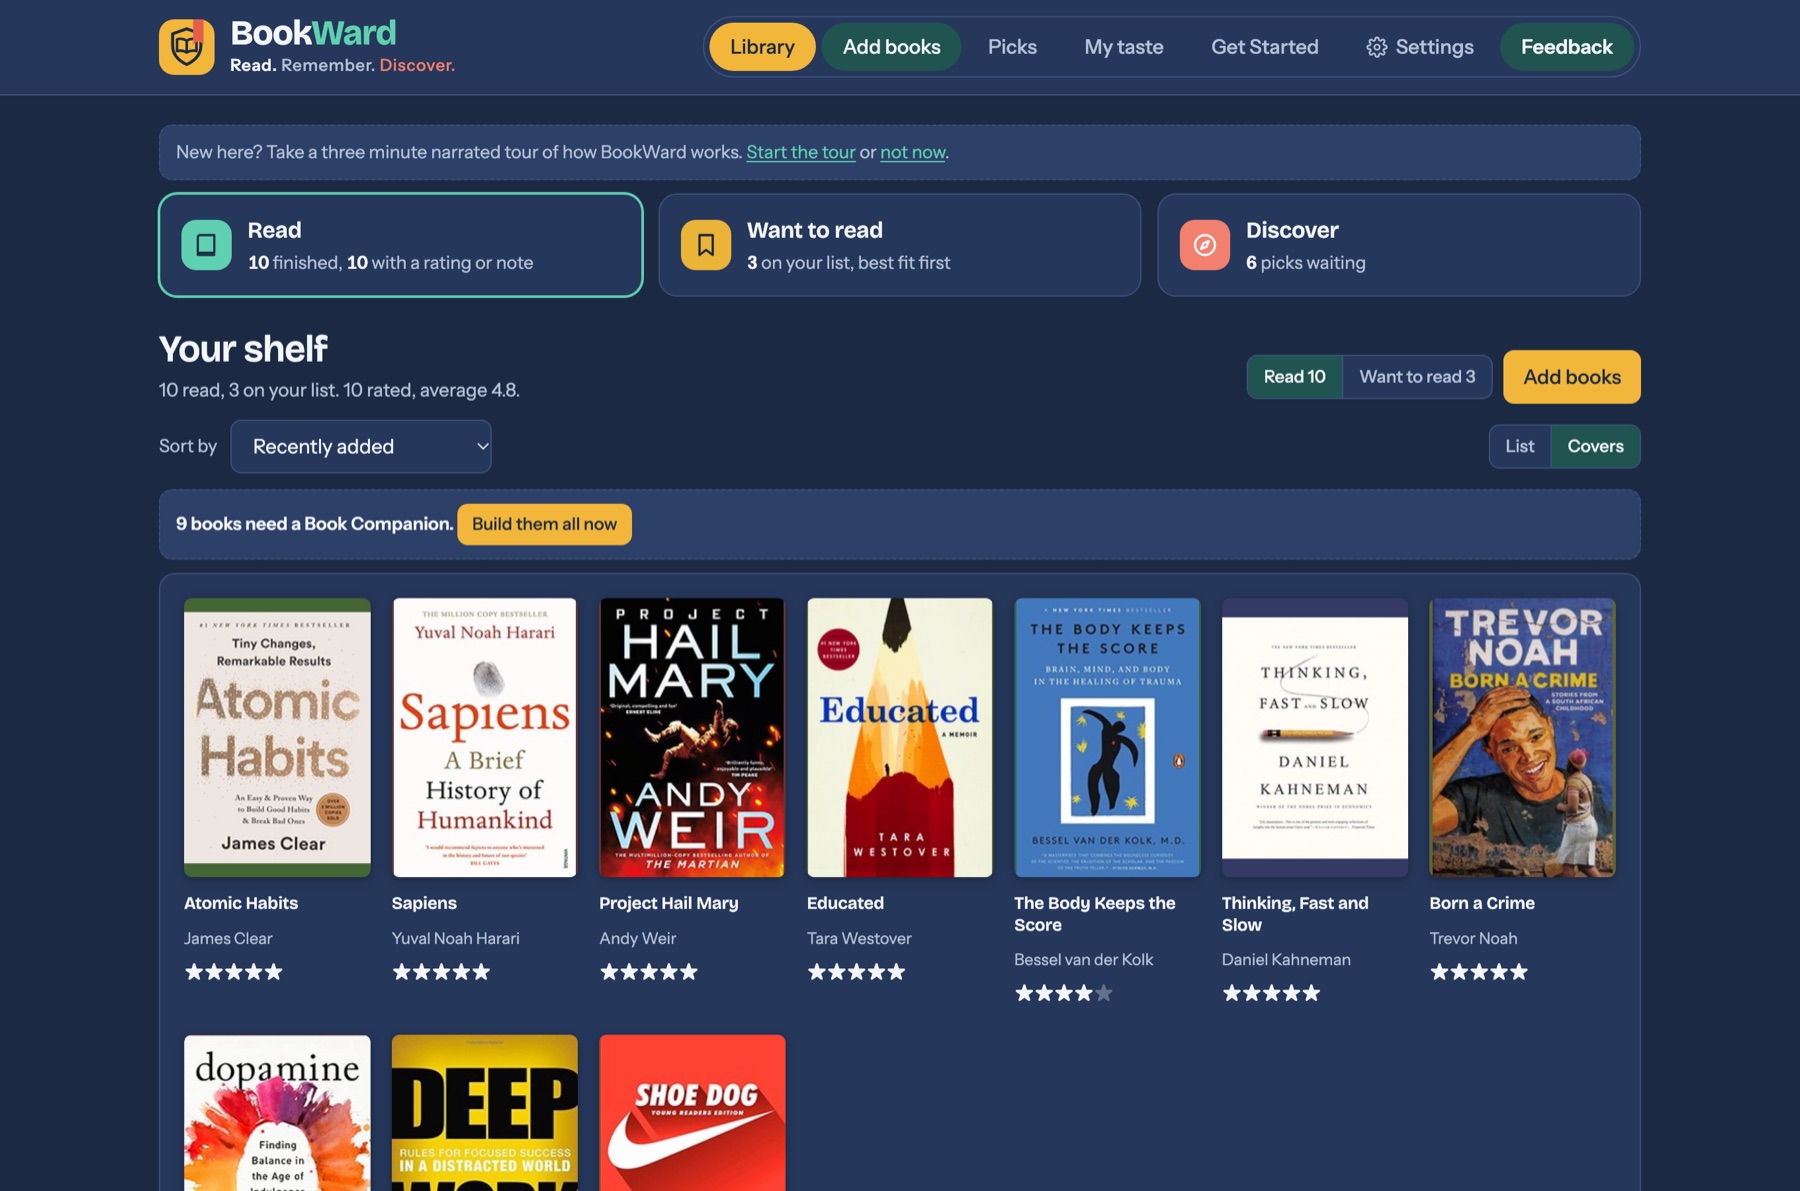The width and height of the screenshot is (1800, 1191).
Task: Click Build them all now button
Action: (544, 524)
